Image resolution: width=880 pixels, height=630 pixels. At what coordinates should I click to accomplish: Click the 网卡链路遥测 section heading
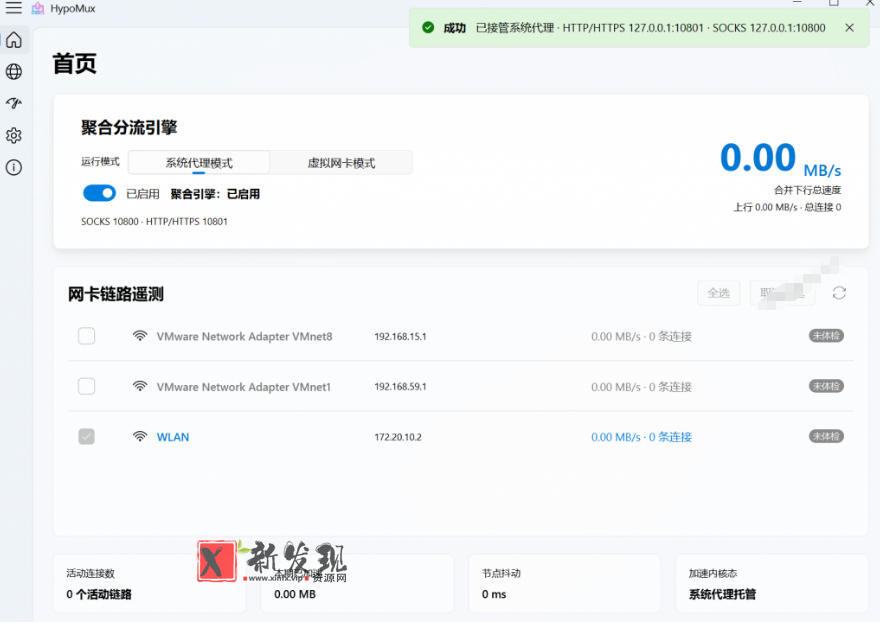[116, 294]
